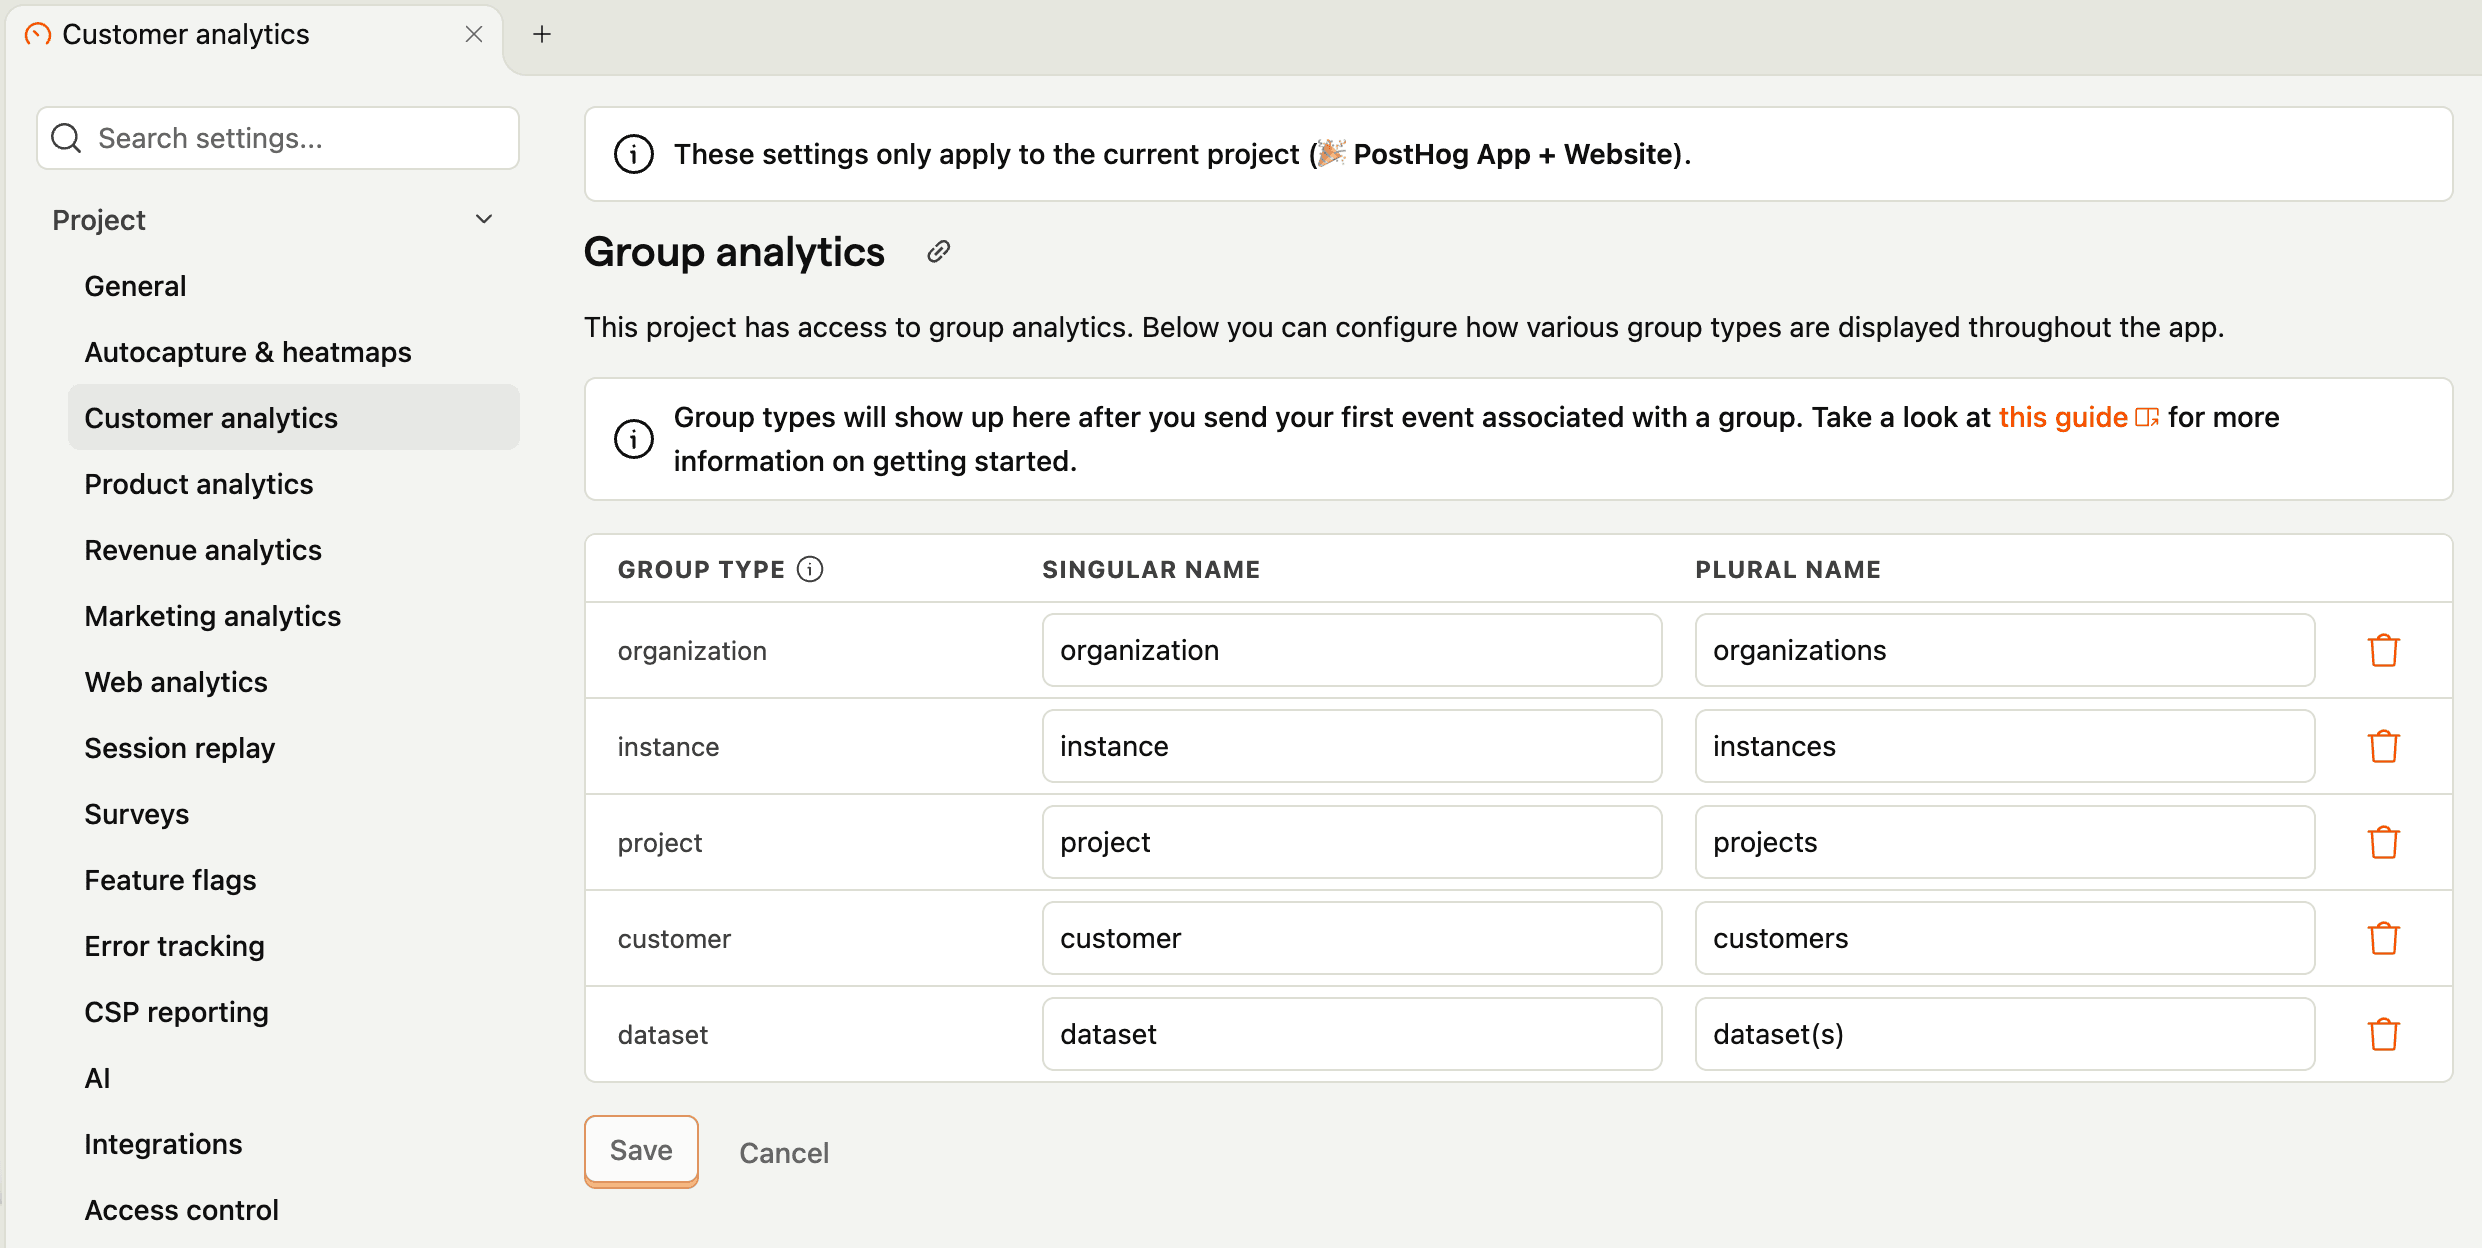Viewport: 2482px width, 1248px height.
Task: Delete the customer group type
Action: pyautogui.click(x=2384, y=938)
